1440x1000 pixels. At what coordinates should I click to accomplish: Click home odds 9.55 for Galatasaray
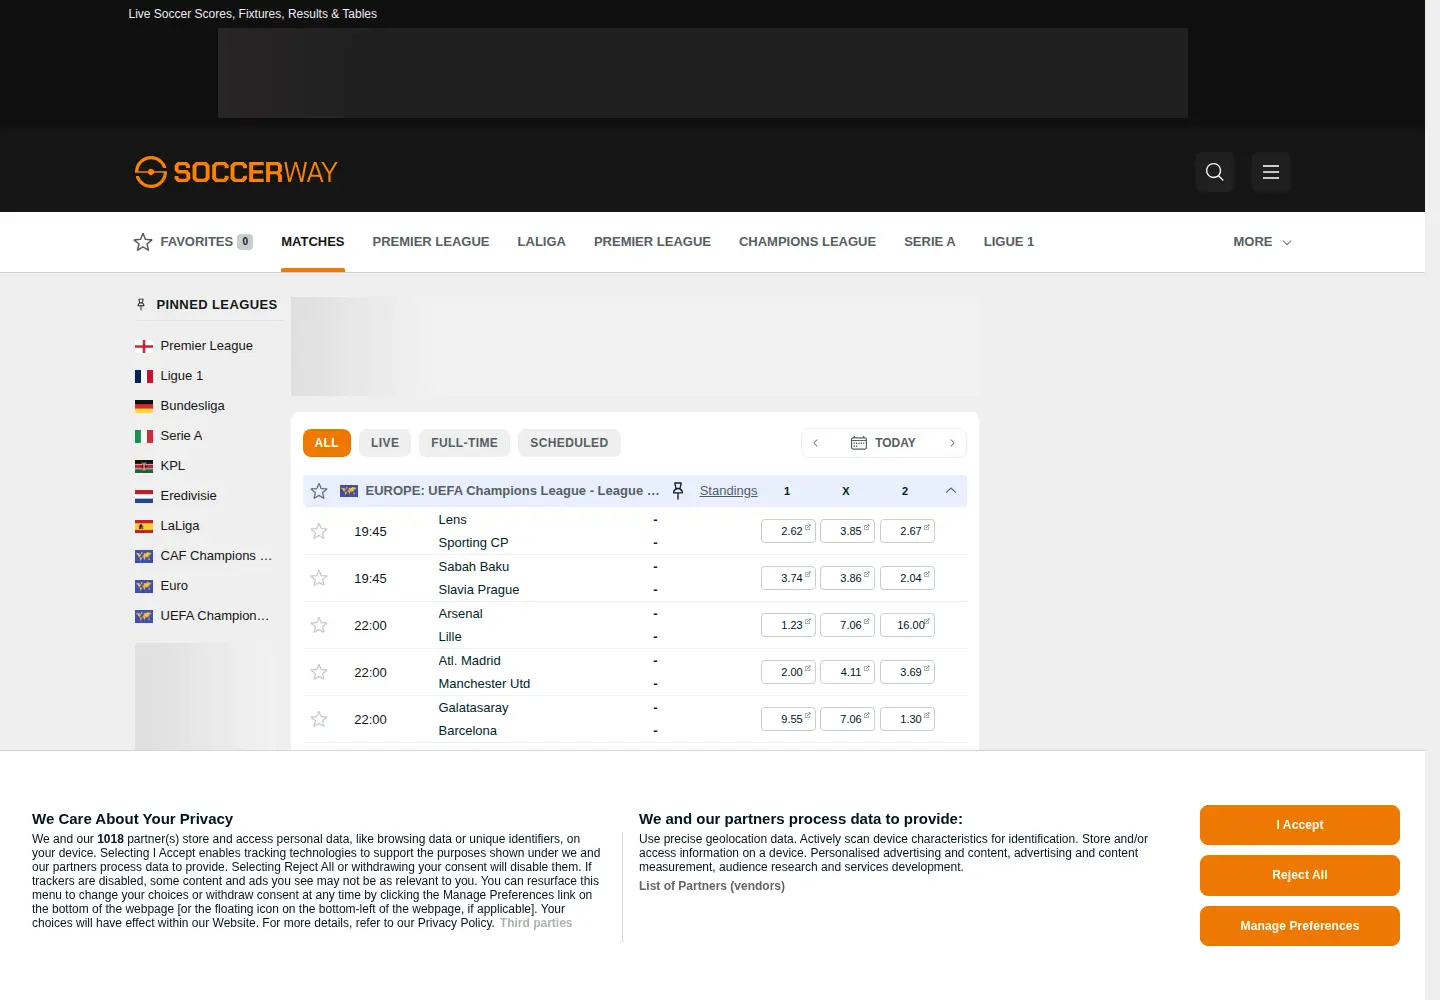pyautogui.click(x=788, y=719)
